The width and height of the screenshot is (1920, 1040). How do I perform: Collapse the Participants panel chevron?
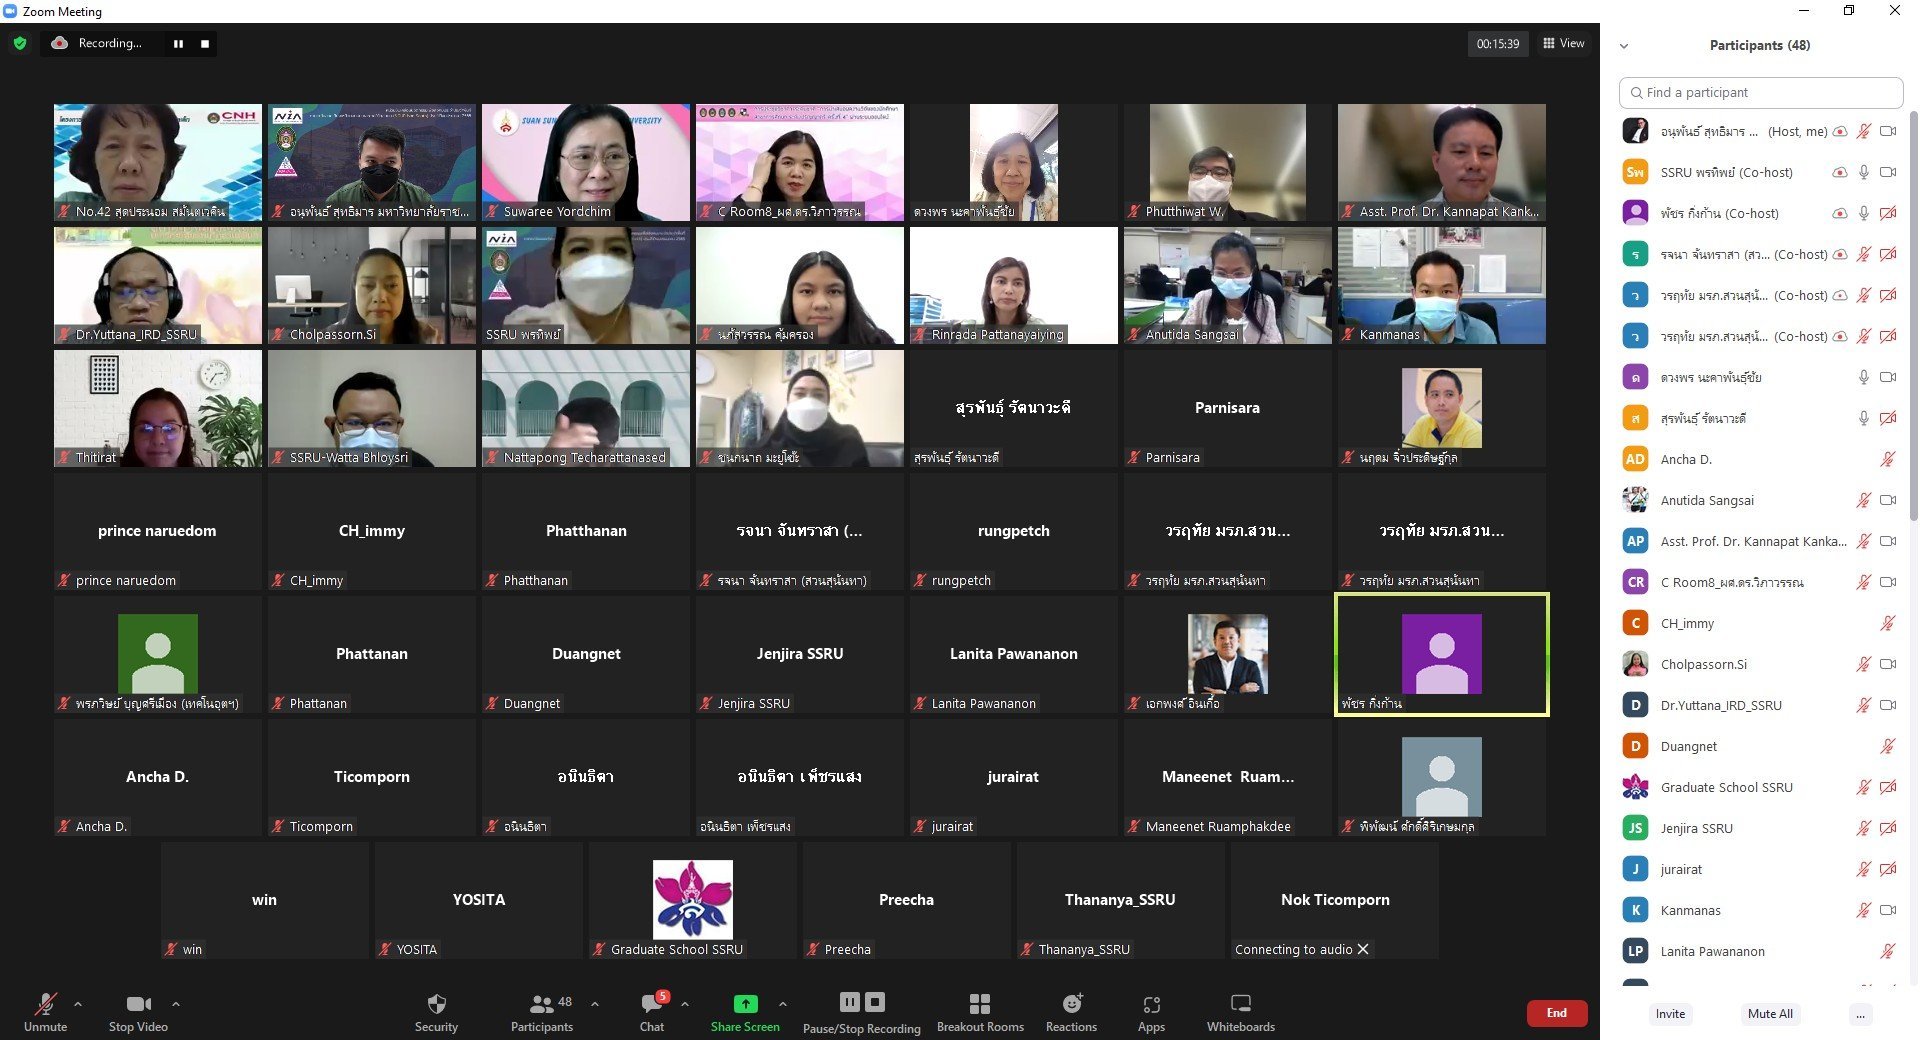[1624, 46]
